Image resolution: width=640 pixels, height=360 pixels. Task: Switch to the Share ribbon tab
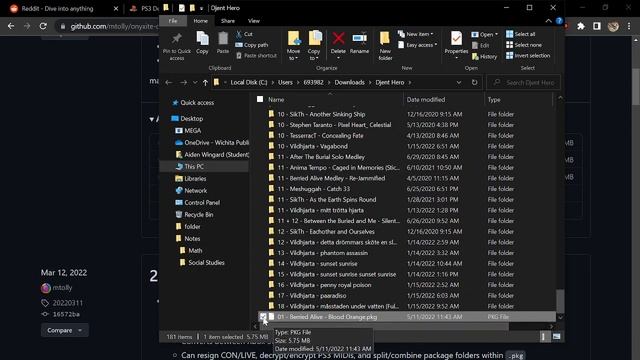click(228, 21)
